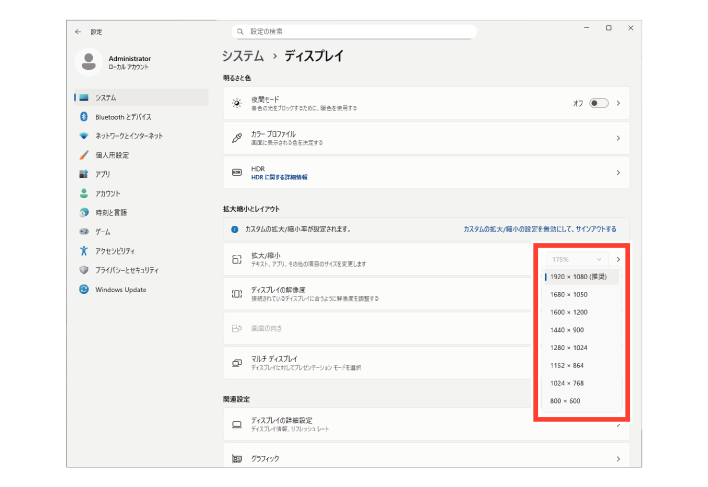Open 時刻と言語 time and language
708x487 pixels.
(110, 212)
